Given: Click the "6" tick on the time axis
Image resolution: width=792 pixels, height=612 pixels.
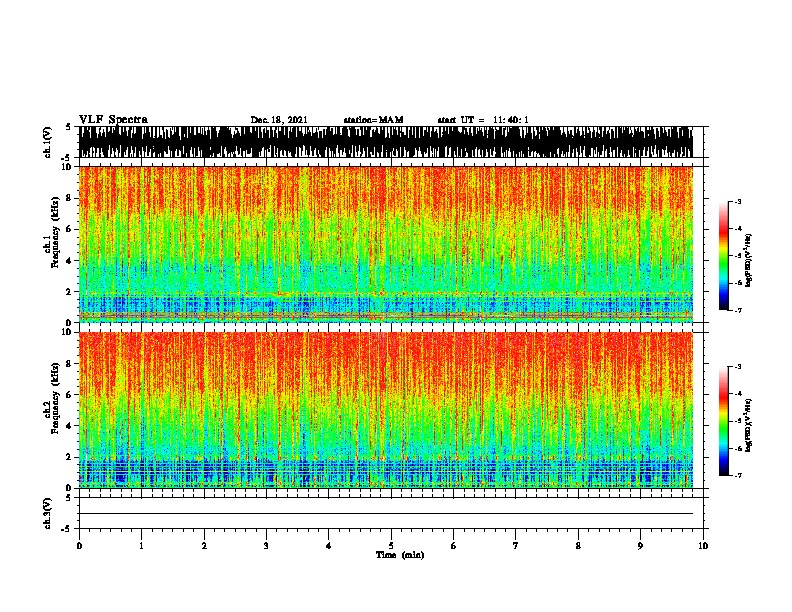Looking at the screenshot, I should (x=454, y=546).
